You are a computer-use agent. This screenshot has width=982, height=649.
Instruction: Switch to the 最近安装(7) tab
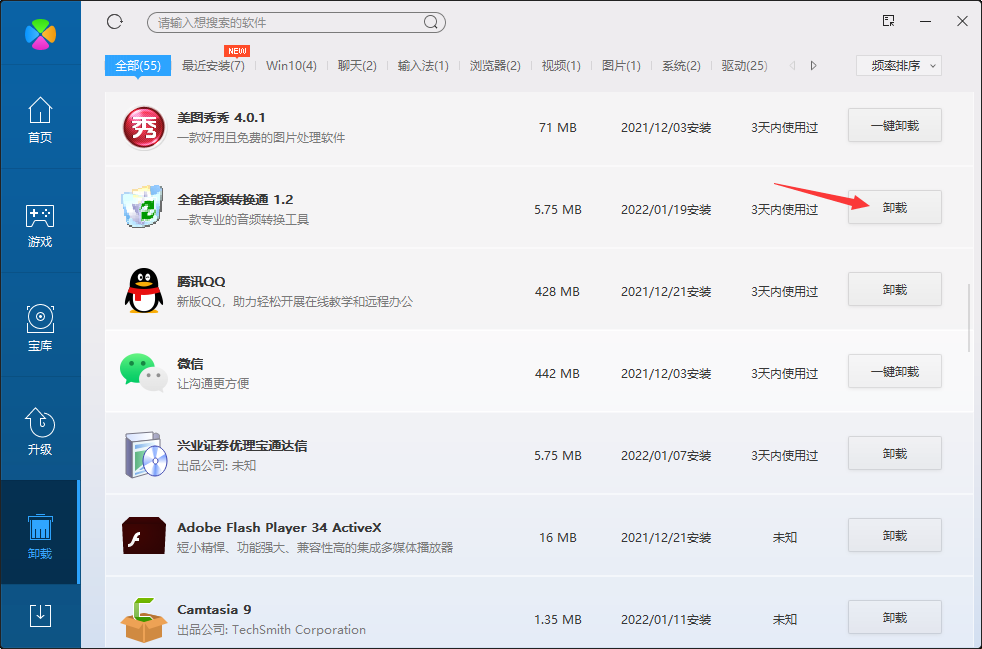[x=213, y=66]
